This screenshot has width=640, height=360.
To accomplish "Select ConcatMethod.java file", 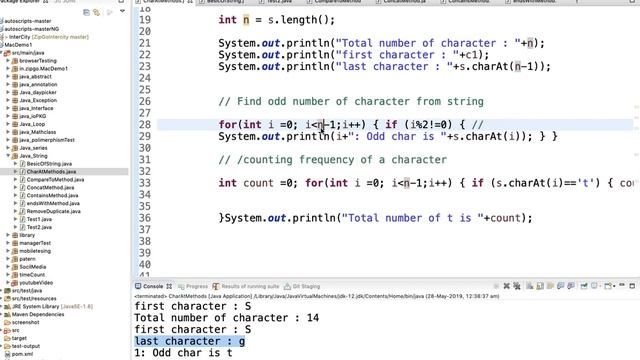I will pyautogui.click(x=50, y=187).
